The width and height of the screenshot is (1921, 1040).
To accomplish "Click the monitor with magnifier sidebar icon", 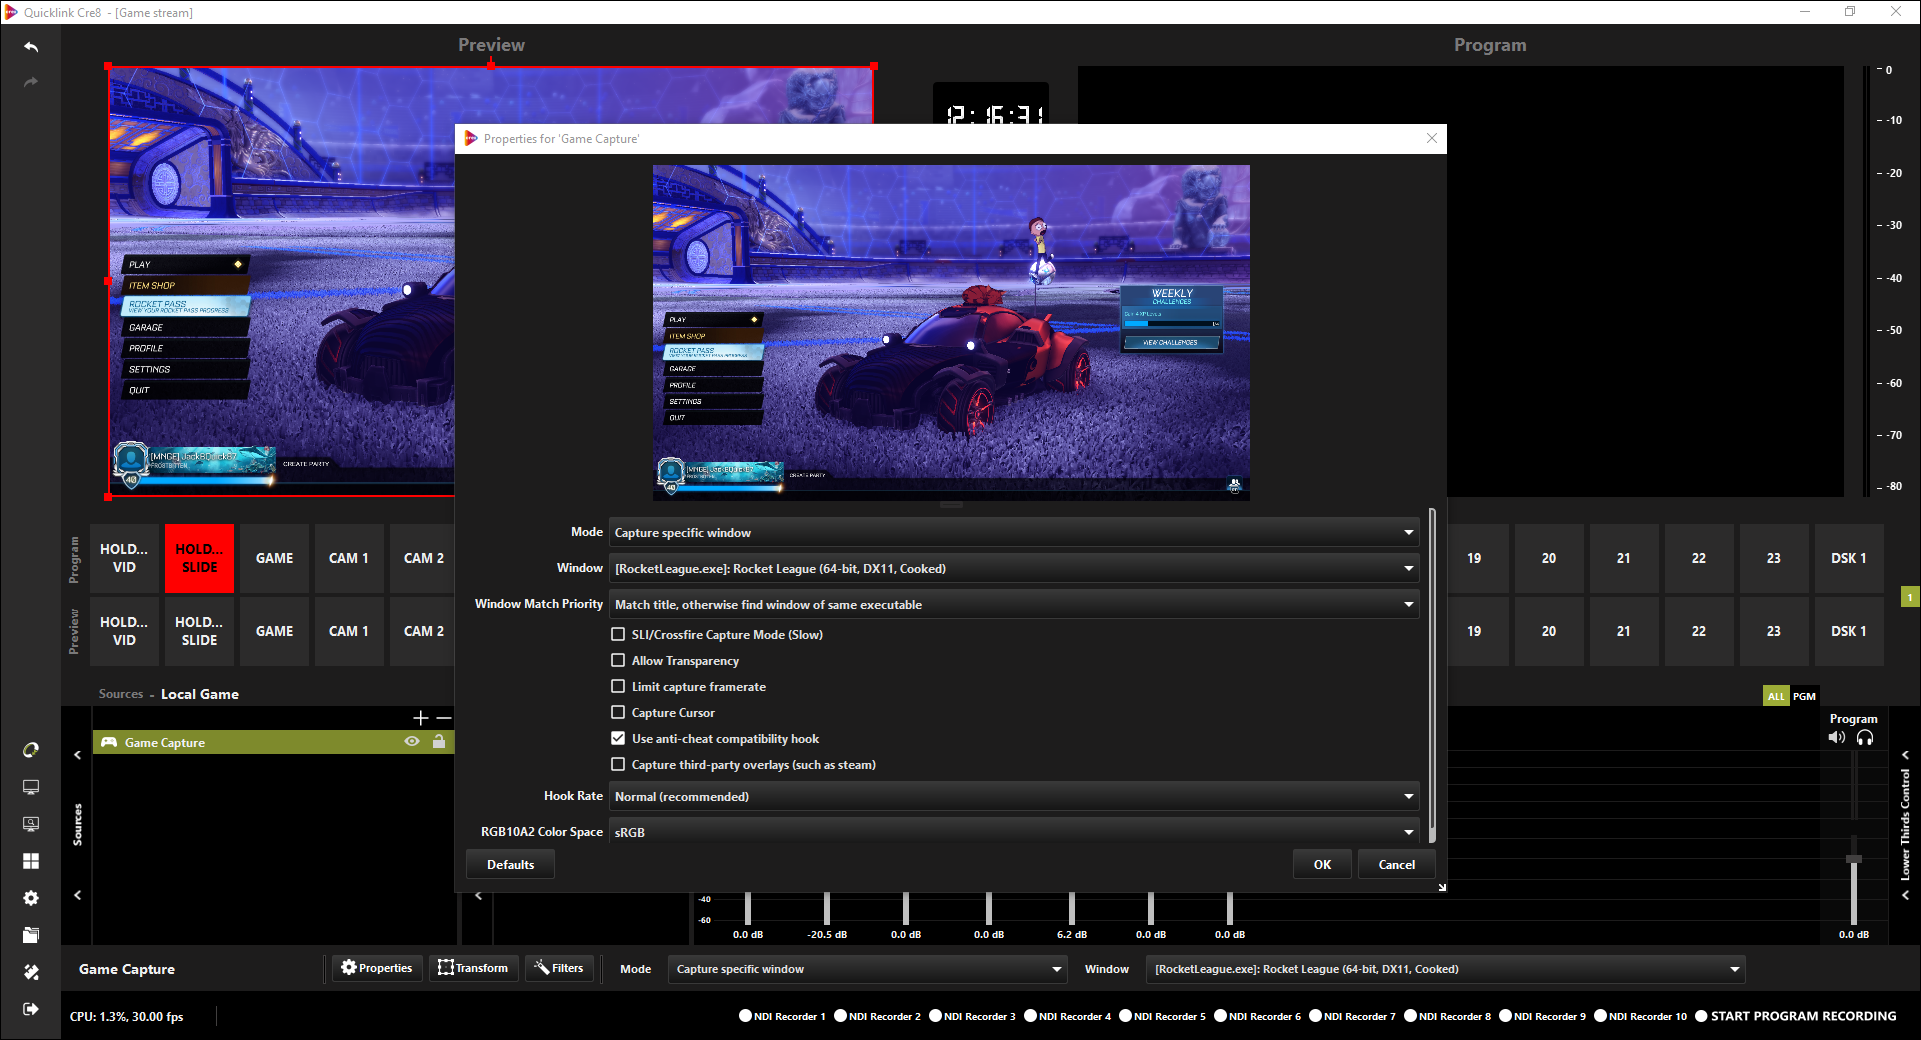I will [x=31, y=824].
